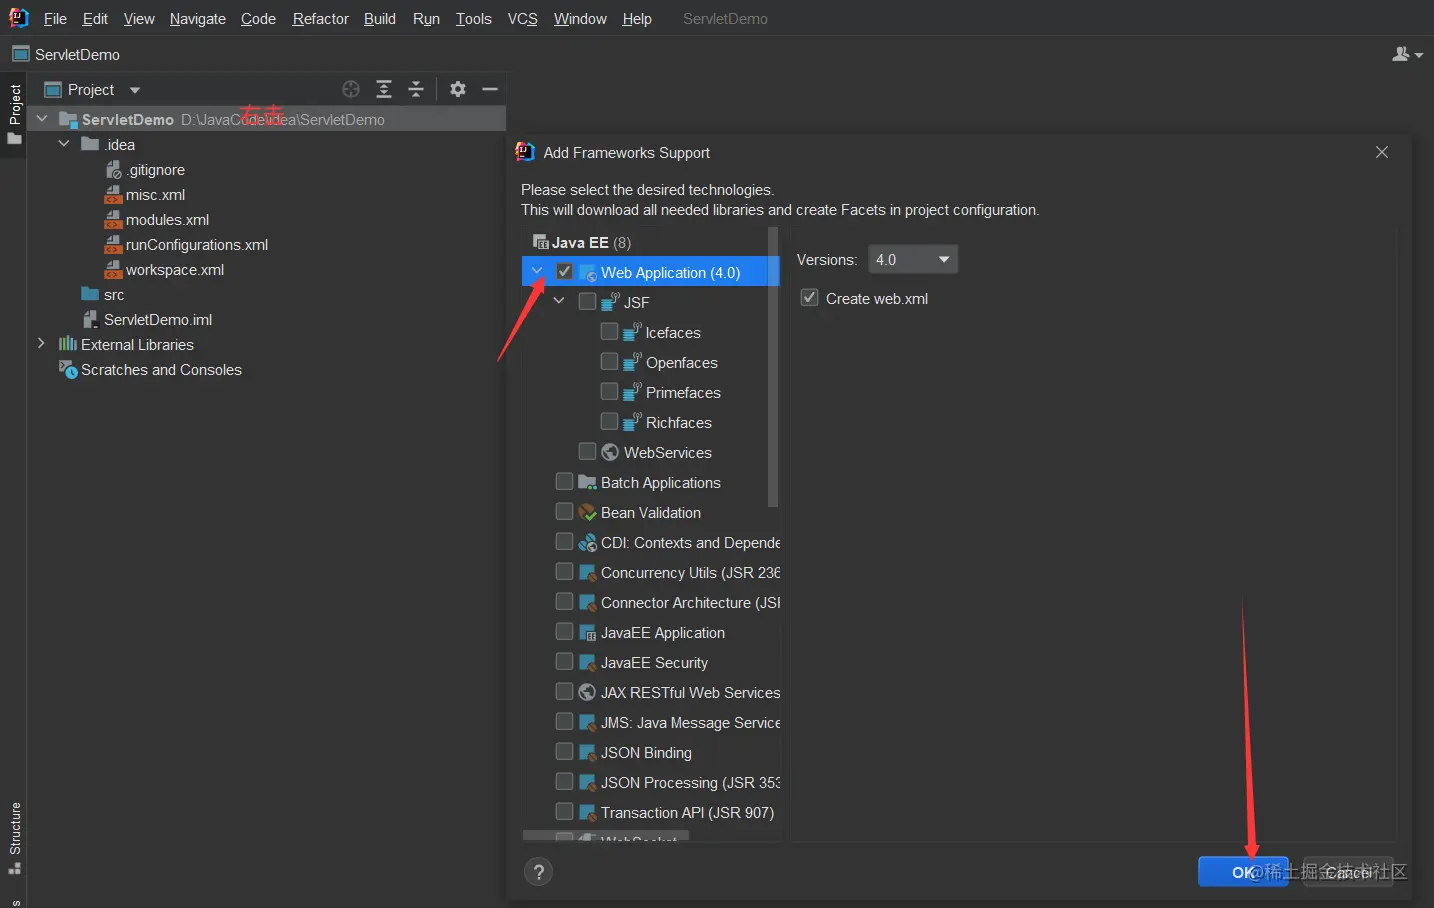Click the External Libraries icon

pos(68,344)
